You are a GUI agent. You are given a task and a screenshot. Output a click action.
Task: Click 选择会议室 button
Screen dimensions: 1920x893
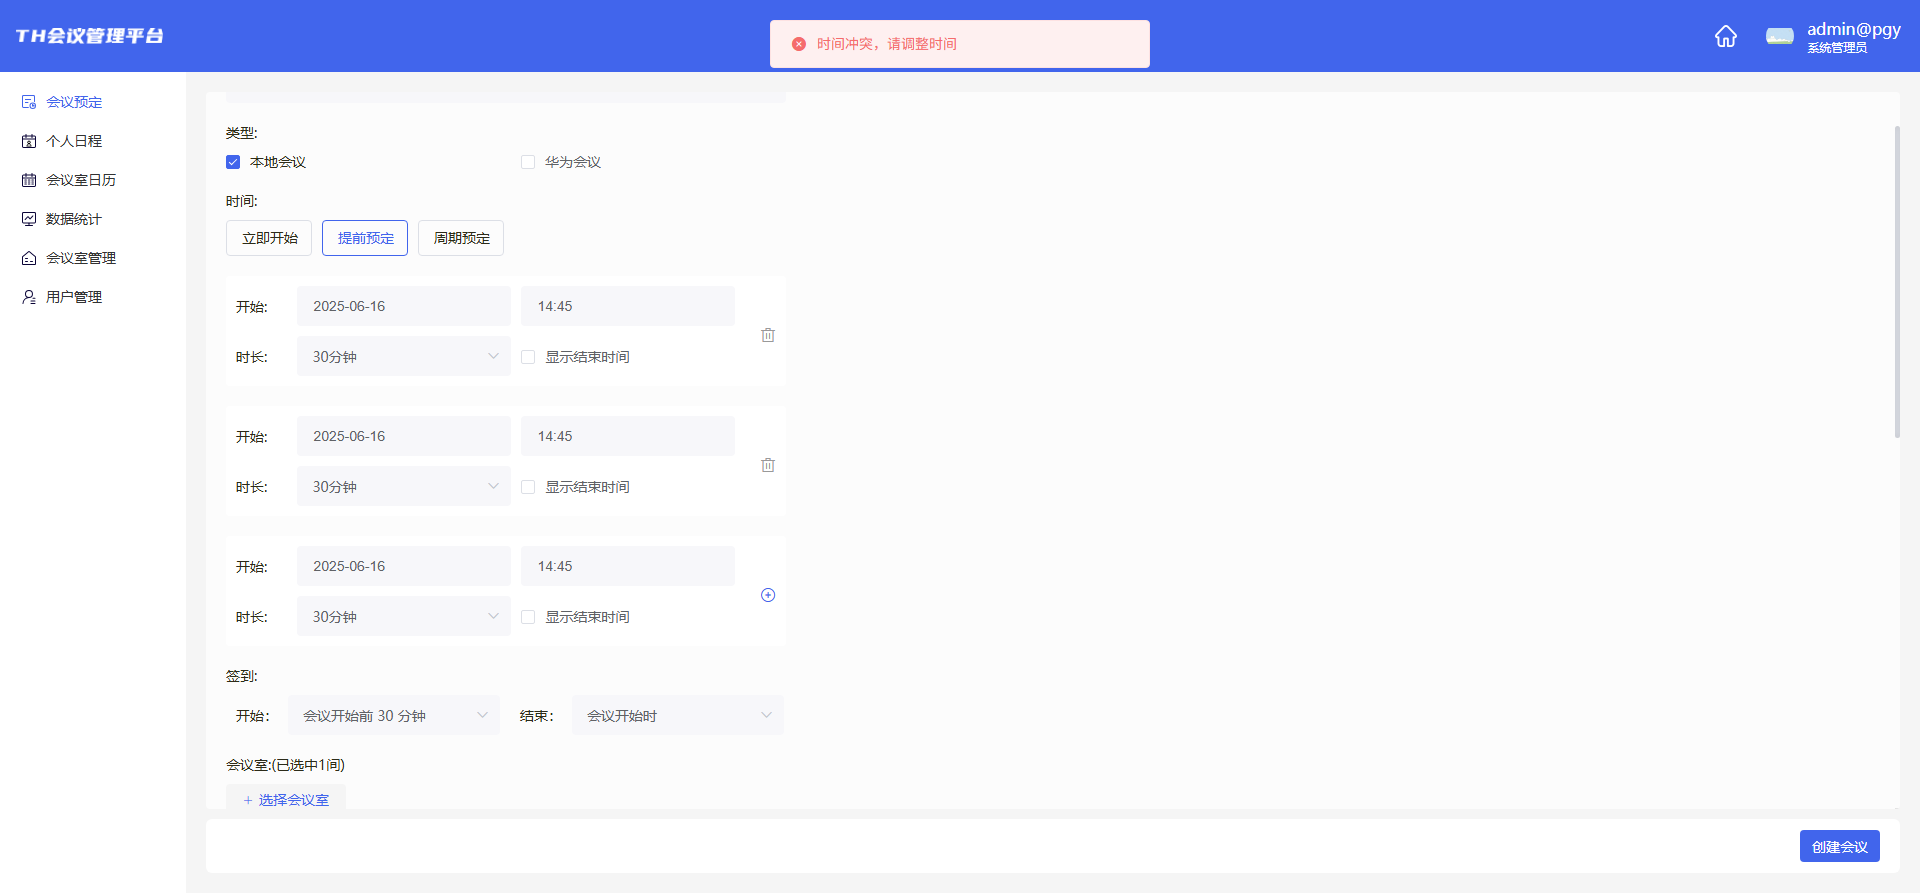pyautogui.click(x=286, y=798)
